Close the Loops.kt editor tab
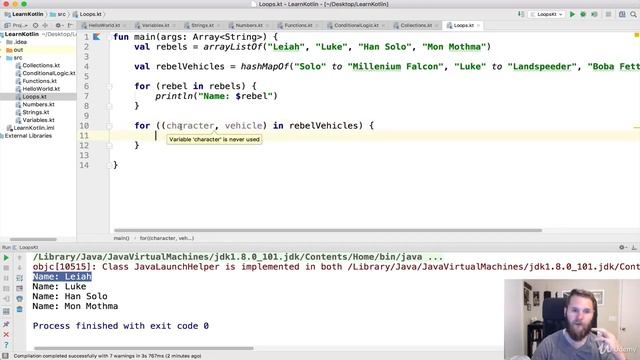This screenshot has height=360, width=640. pos(478,25)
